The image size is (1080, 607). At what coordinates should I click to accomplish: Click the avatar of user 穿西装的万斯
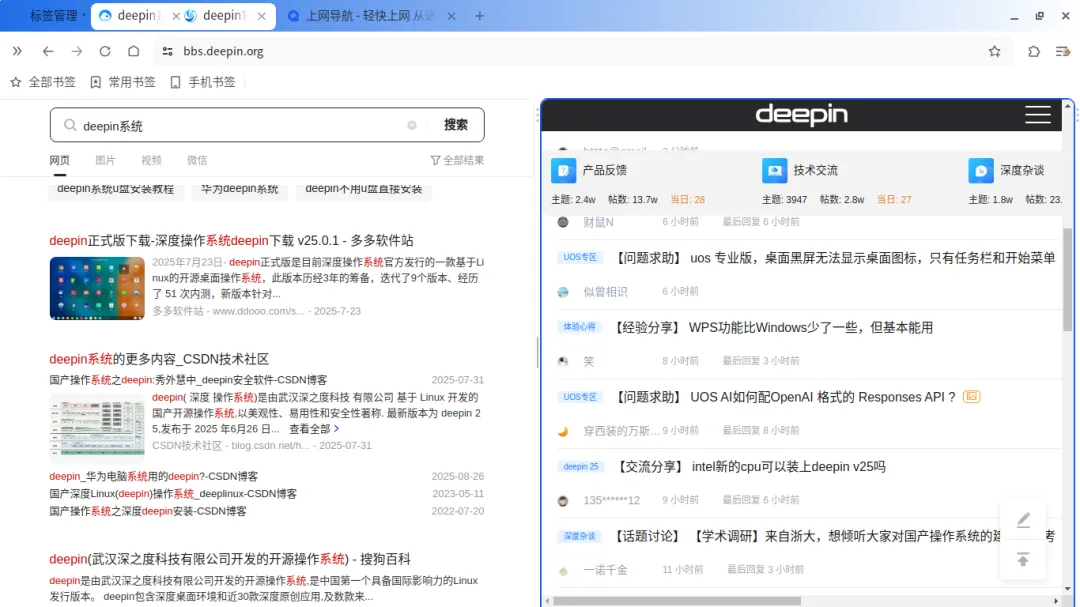point(563,431)
